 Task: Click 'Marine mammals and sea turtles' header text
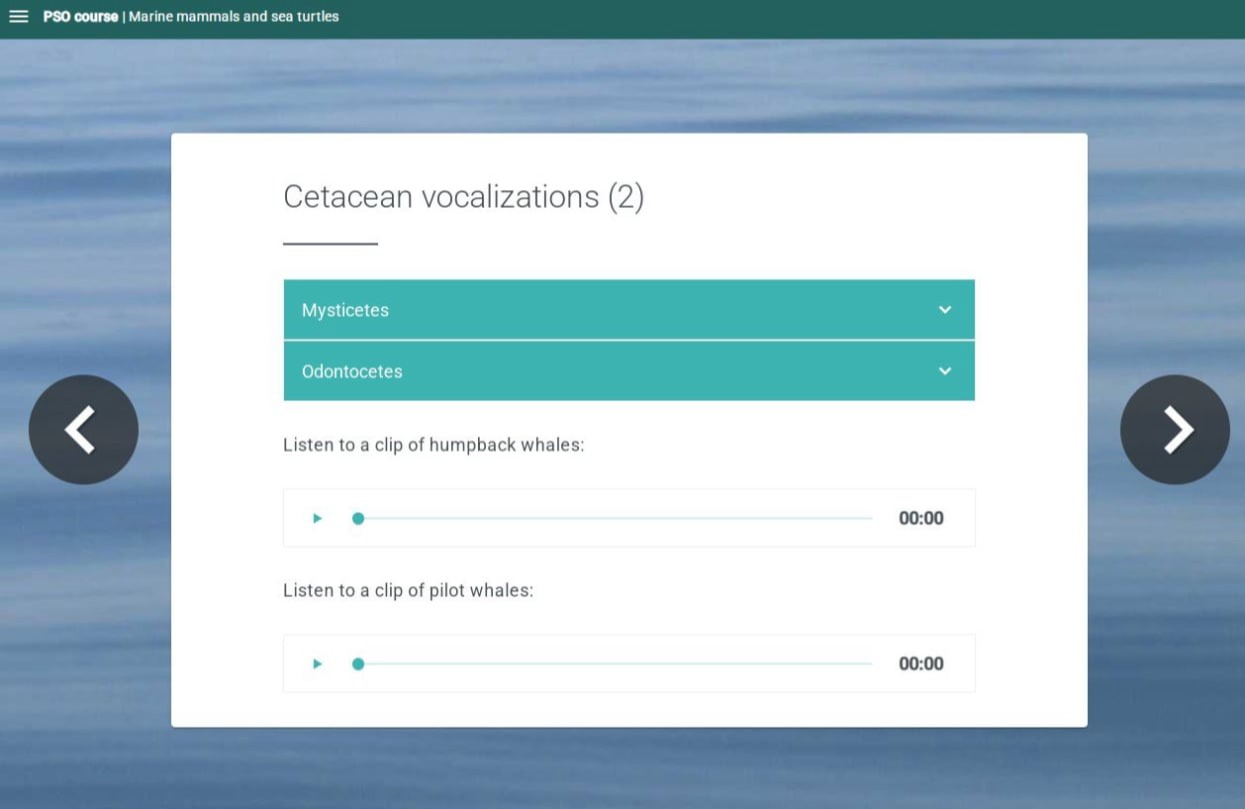click(x=235, y=17)
